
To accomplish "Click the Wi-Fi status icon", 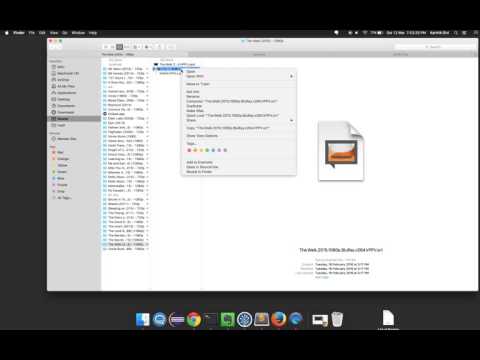I will point(365,33).
